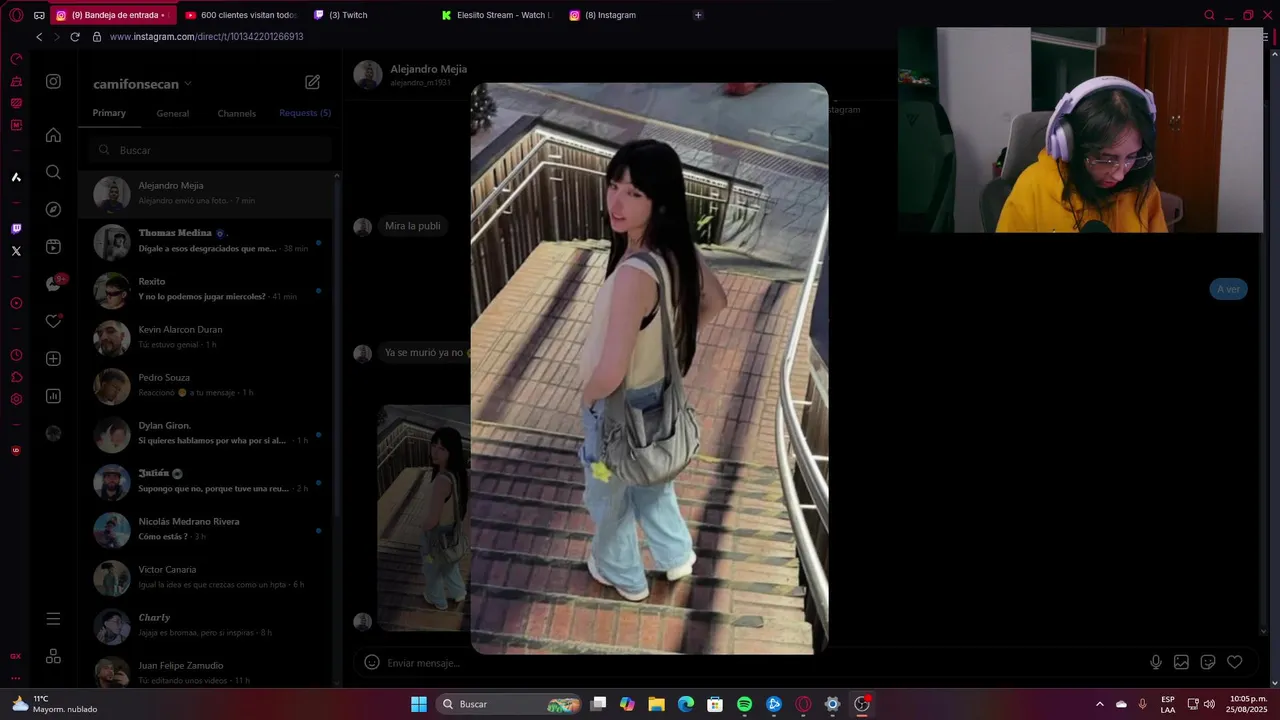Open Thomas Medina conversation
This screenshot has height=720, width=1280.
pos(207,242)
